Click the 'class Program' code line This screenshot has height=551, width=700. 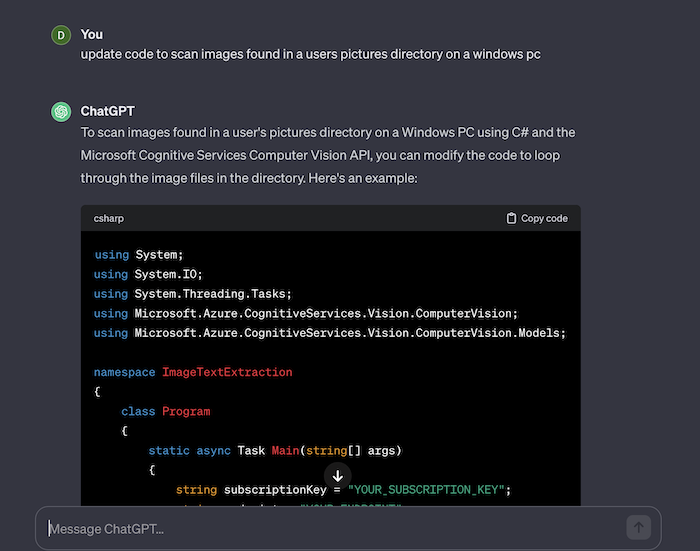click(x=166, y=411)
